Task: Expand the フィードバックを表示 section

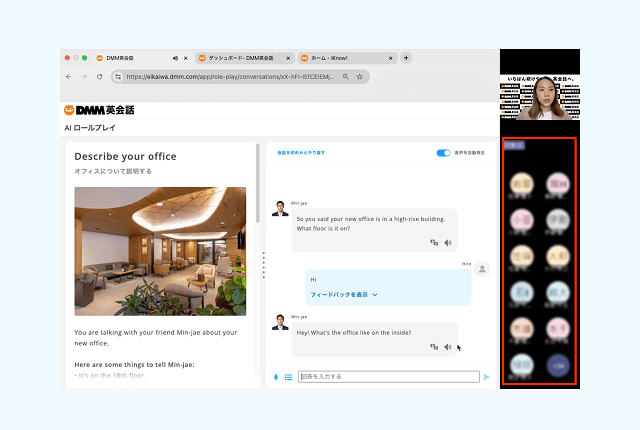Action: tap(344, 295)
